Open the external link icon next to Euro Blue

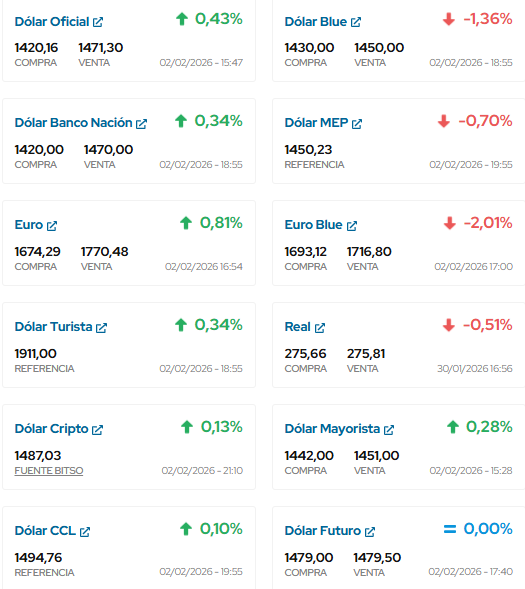[352, 226]
